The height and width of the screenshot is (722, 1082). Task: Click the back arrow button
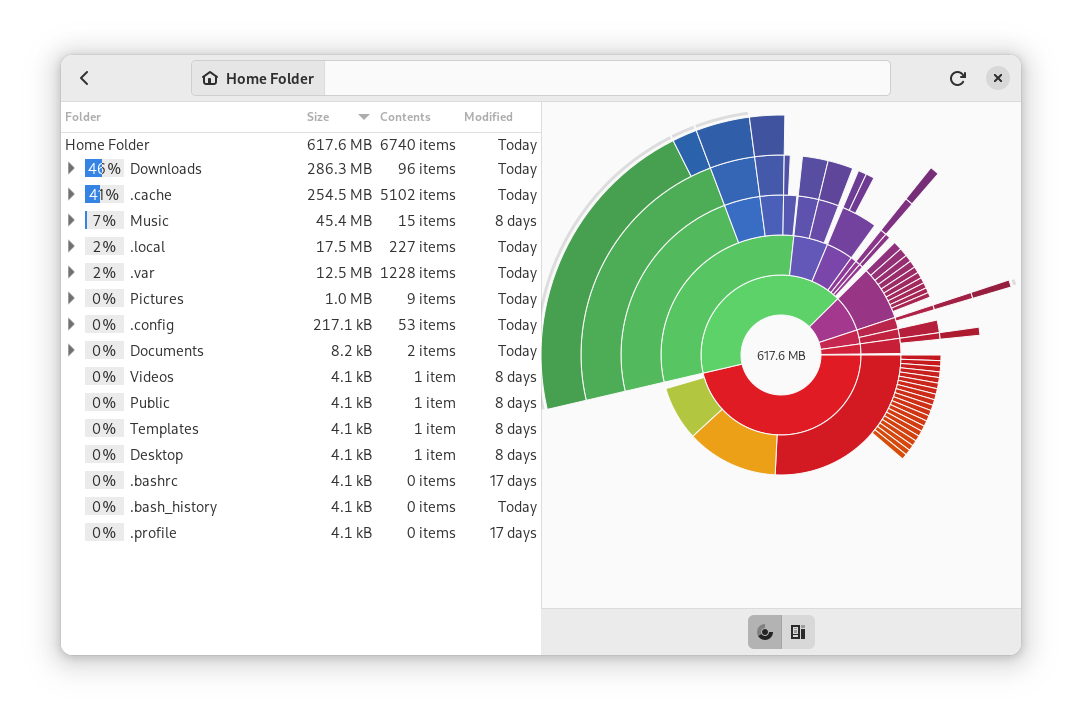pyautogui.click(x=85, y=78)
